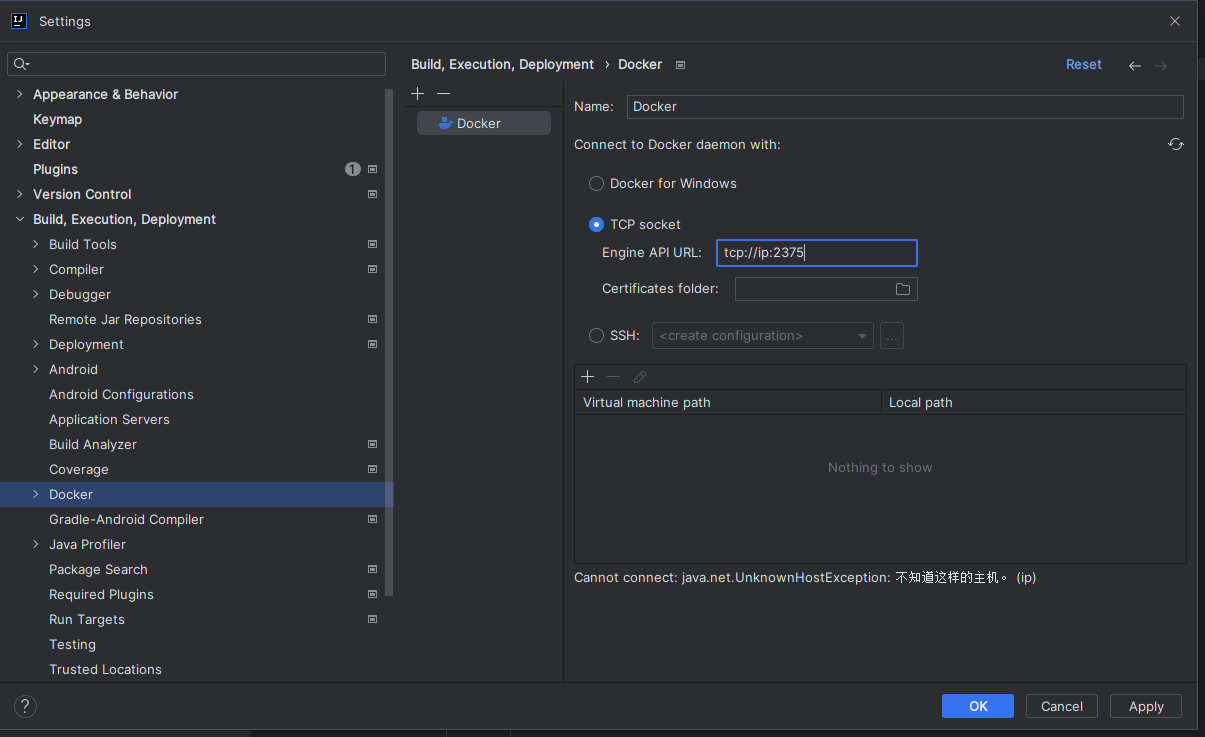Image resolution: width=1205 pixels, height=737 pixels.
Task: Select the Docker for Windows radio button
Action: (596, 184)
